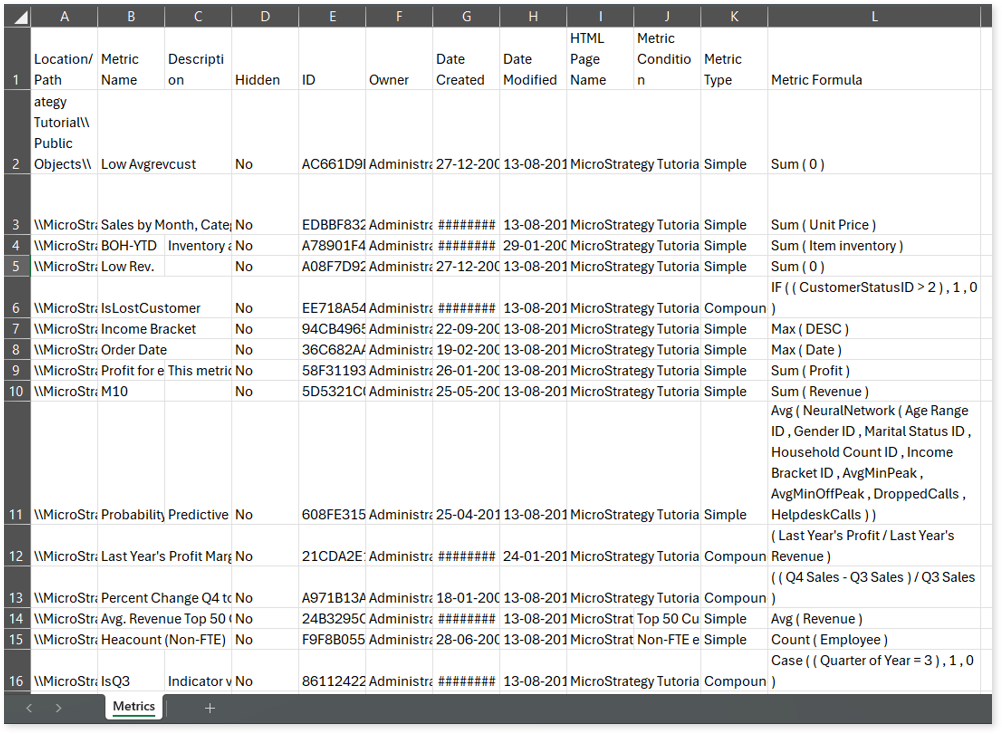Select the 'Avg. Revenue Top 50' cell
This screenshot has width=1002, height=734.
tap(131, 619)
